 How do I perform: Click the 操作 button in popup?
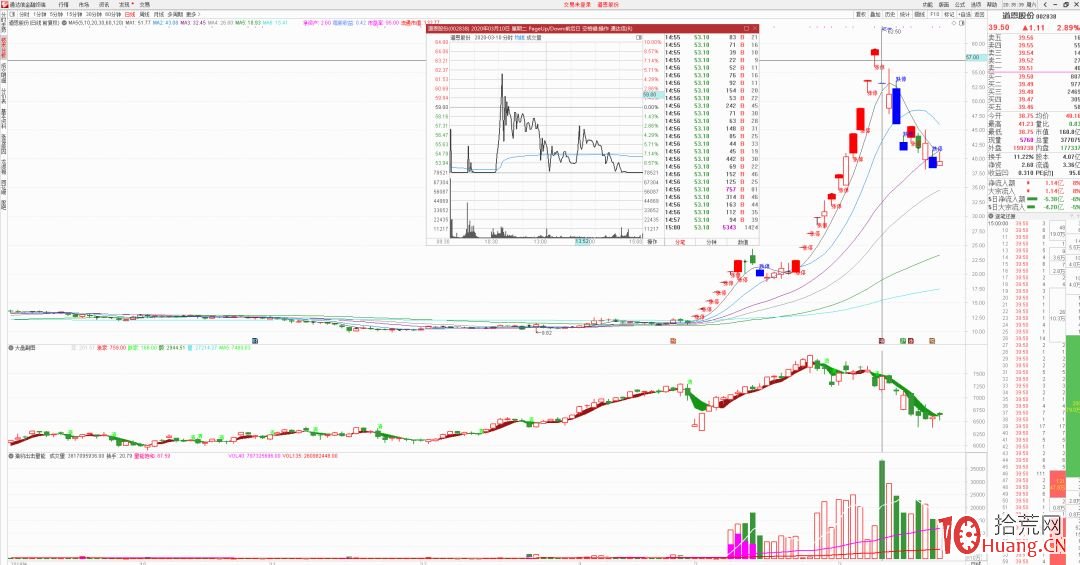point(652,242)
